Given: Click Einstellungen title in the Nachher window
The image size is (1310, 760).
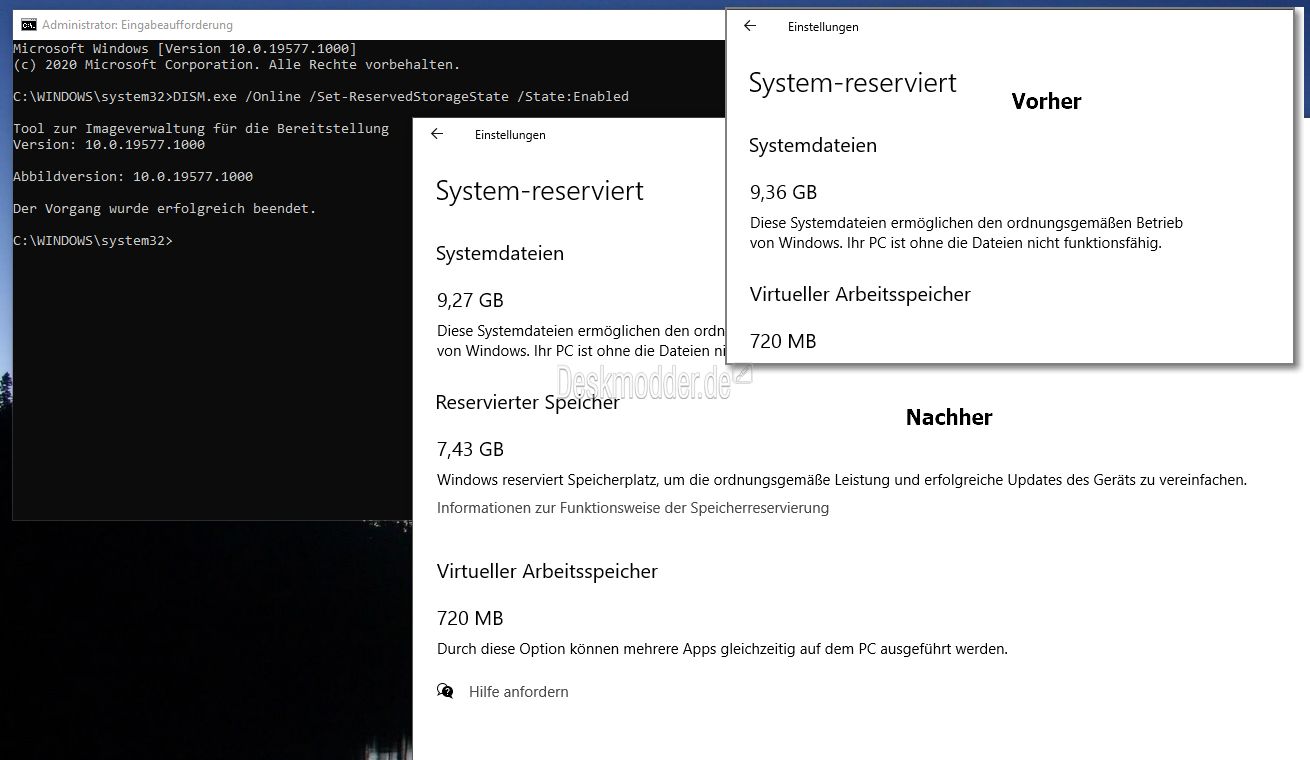Looking at the screenshot, I should [x=510, y=135].
